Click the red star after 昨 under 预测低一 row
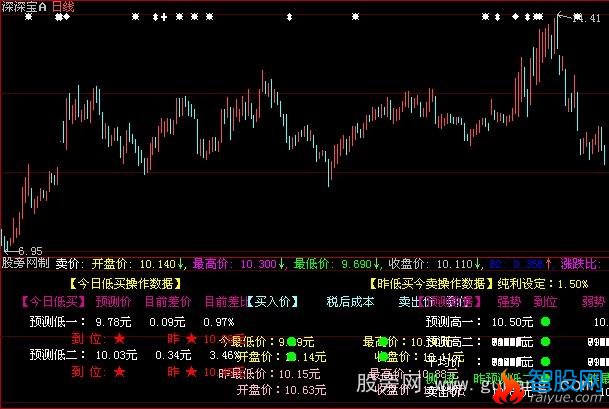Viewport: 609px width, 409px height. point(191,339)
